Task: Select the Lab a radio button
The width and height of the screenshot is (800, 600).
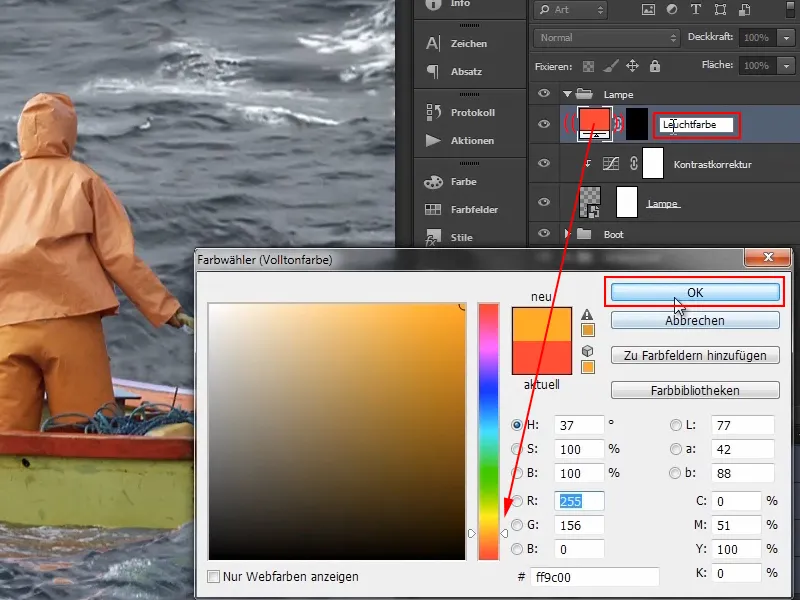Action: click(x=676, y=449)
